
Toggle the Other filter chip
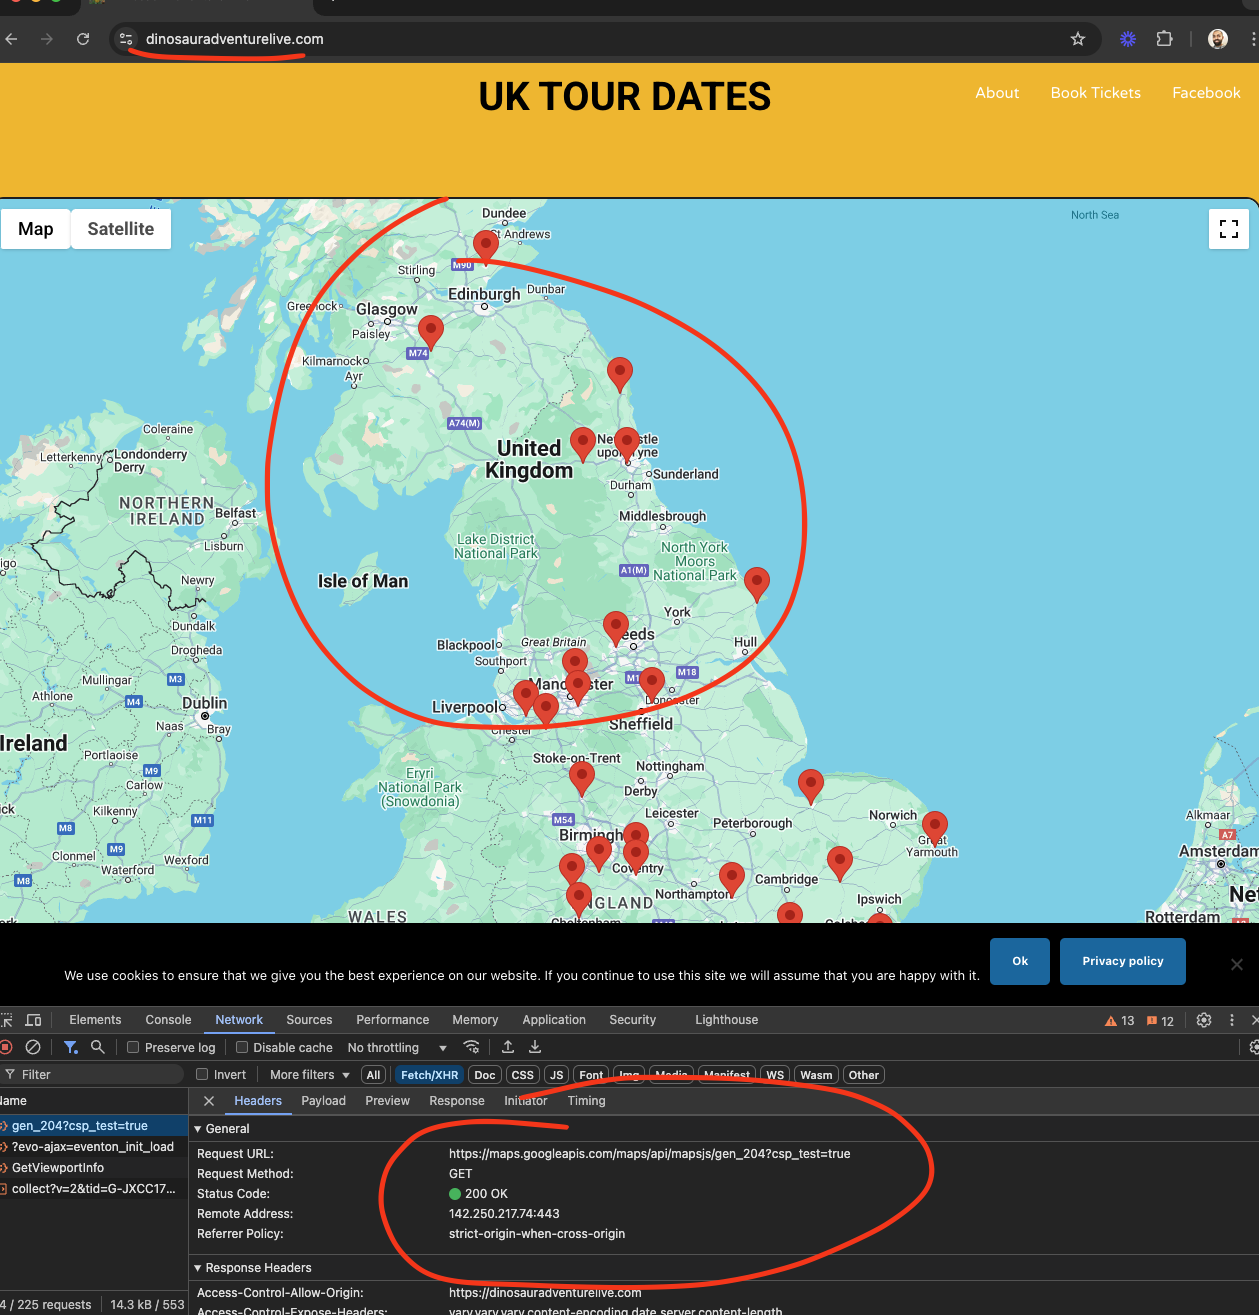[x=864, y=1075]
